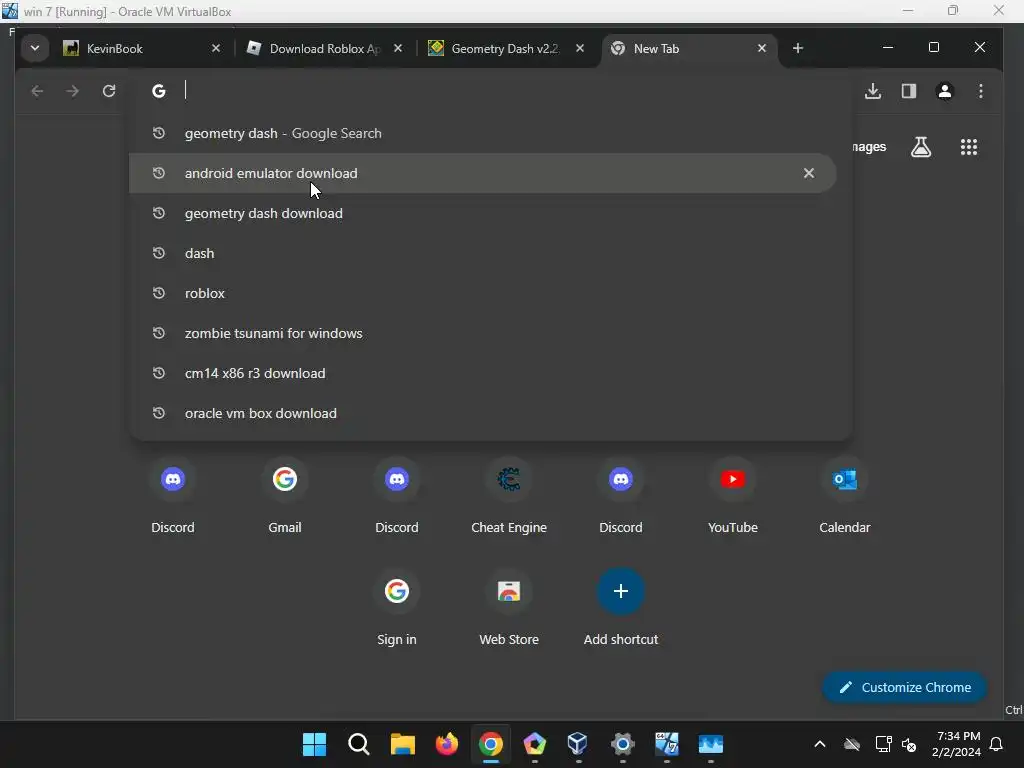Show hidden system tray icons
Image resolution: width=1024 pixels, height=768 pixels.
pyautogui.click(x=820, y=744)
